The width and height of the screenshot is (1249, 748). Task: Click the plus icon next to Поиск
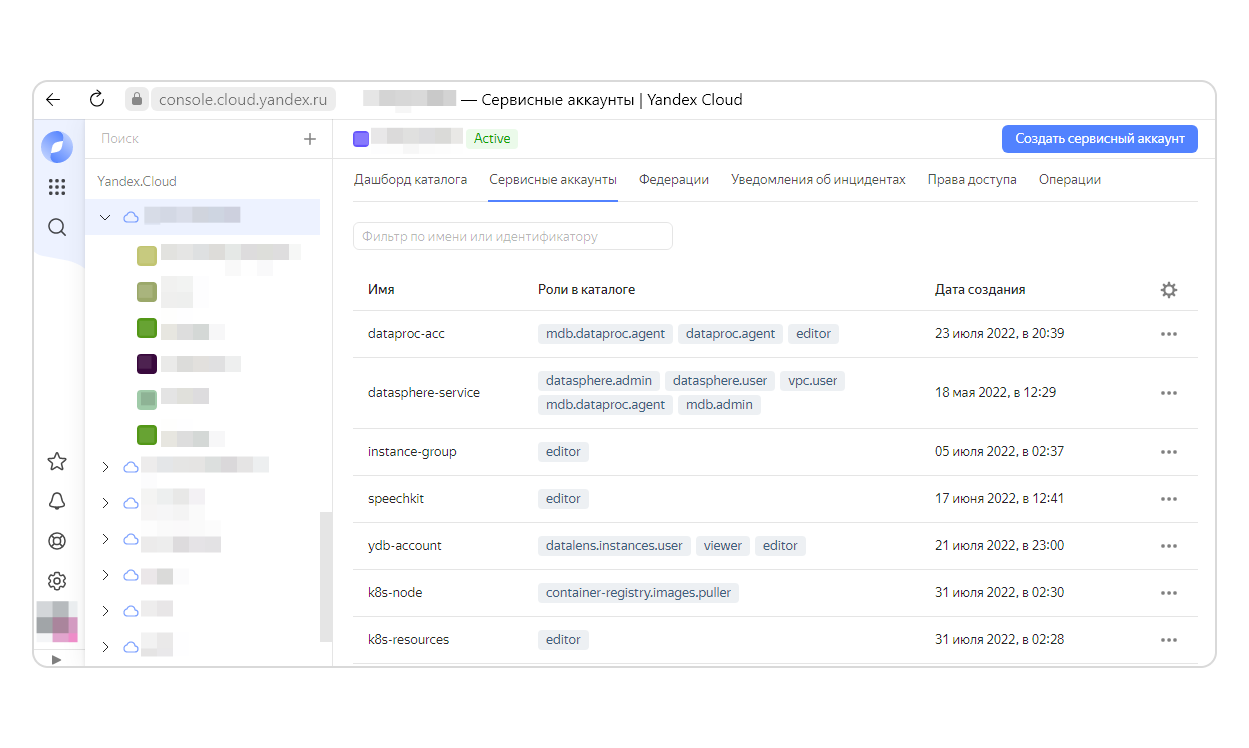(x=310, y=139)
